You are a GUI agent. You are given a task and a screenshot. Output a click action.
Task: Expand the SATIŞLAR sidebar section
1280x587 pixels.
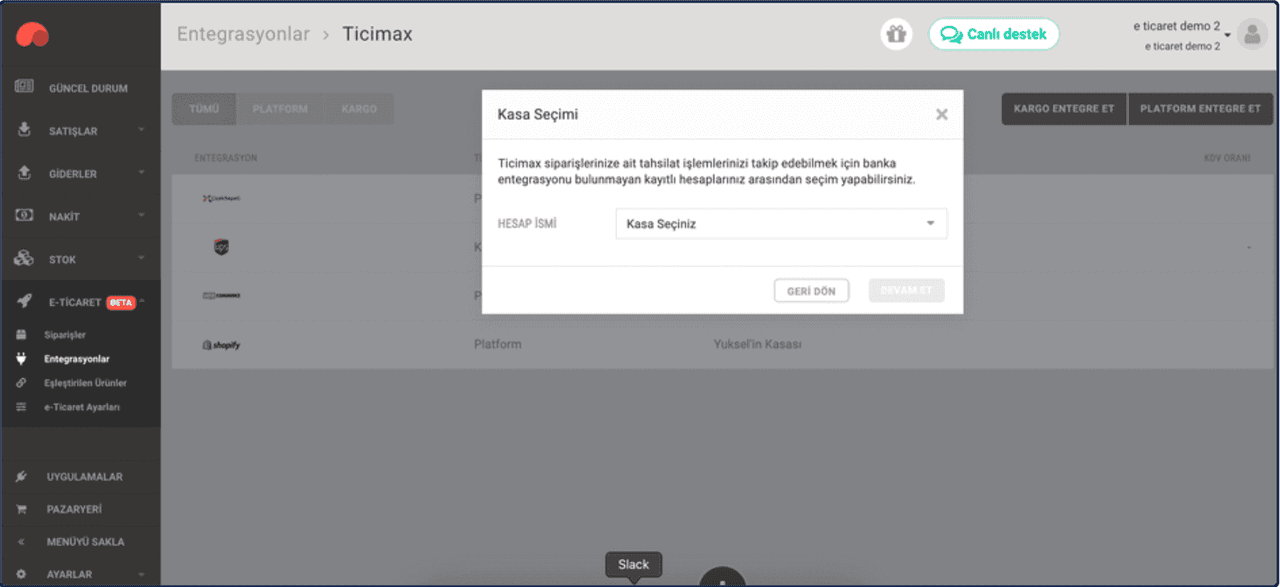tap(80, 131)
